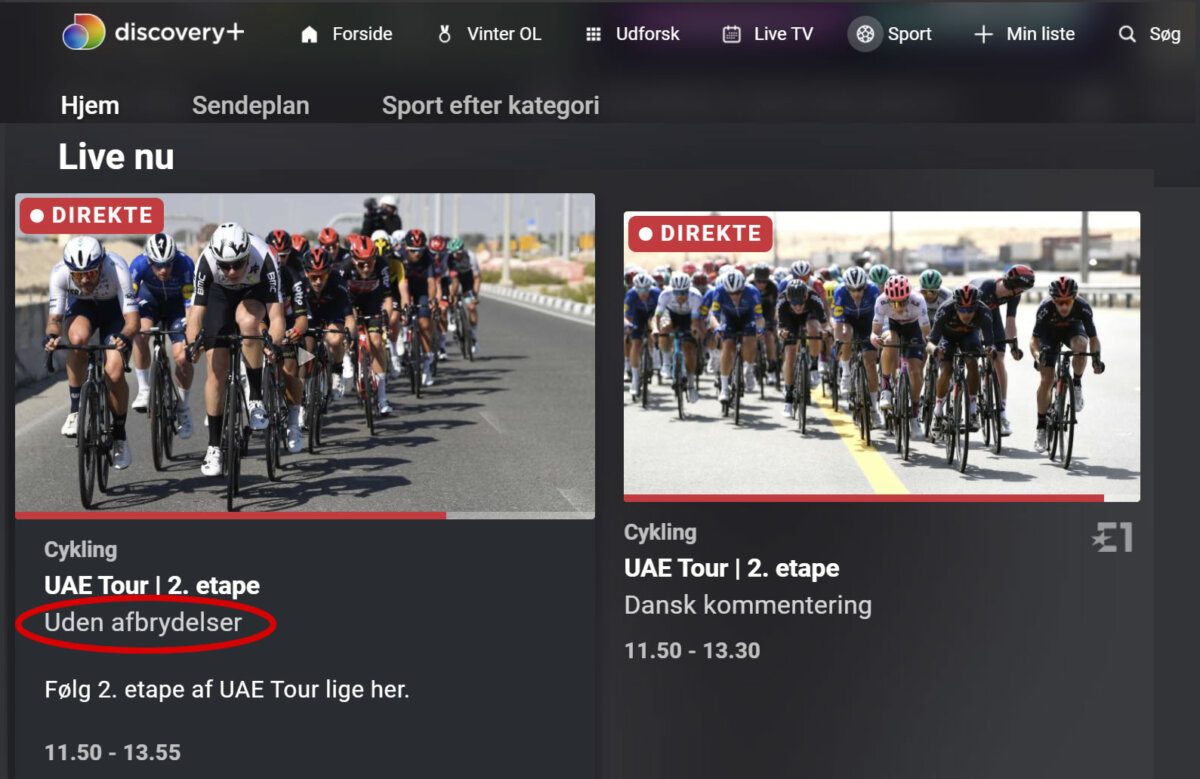Click the right stream's red progress bar
This screenshot has width=1200, height=779.
click(x=863, y=497)
